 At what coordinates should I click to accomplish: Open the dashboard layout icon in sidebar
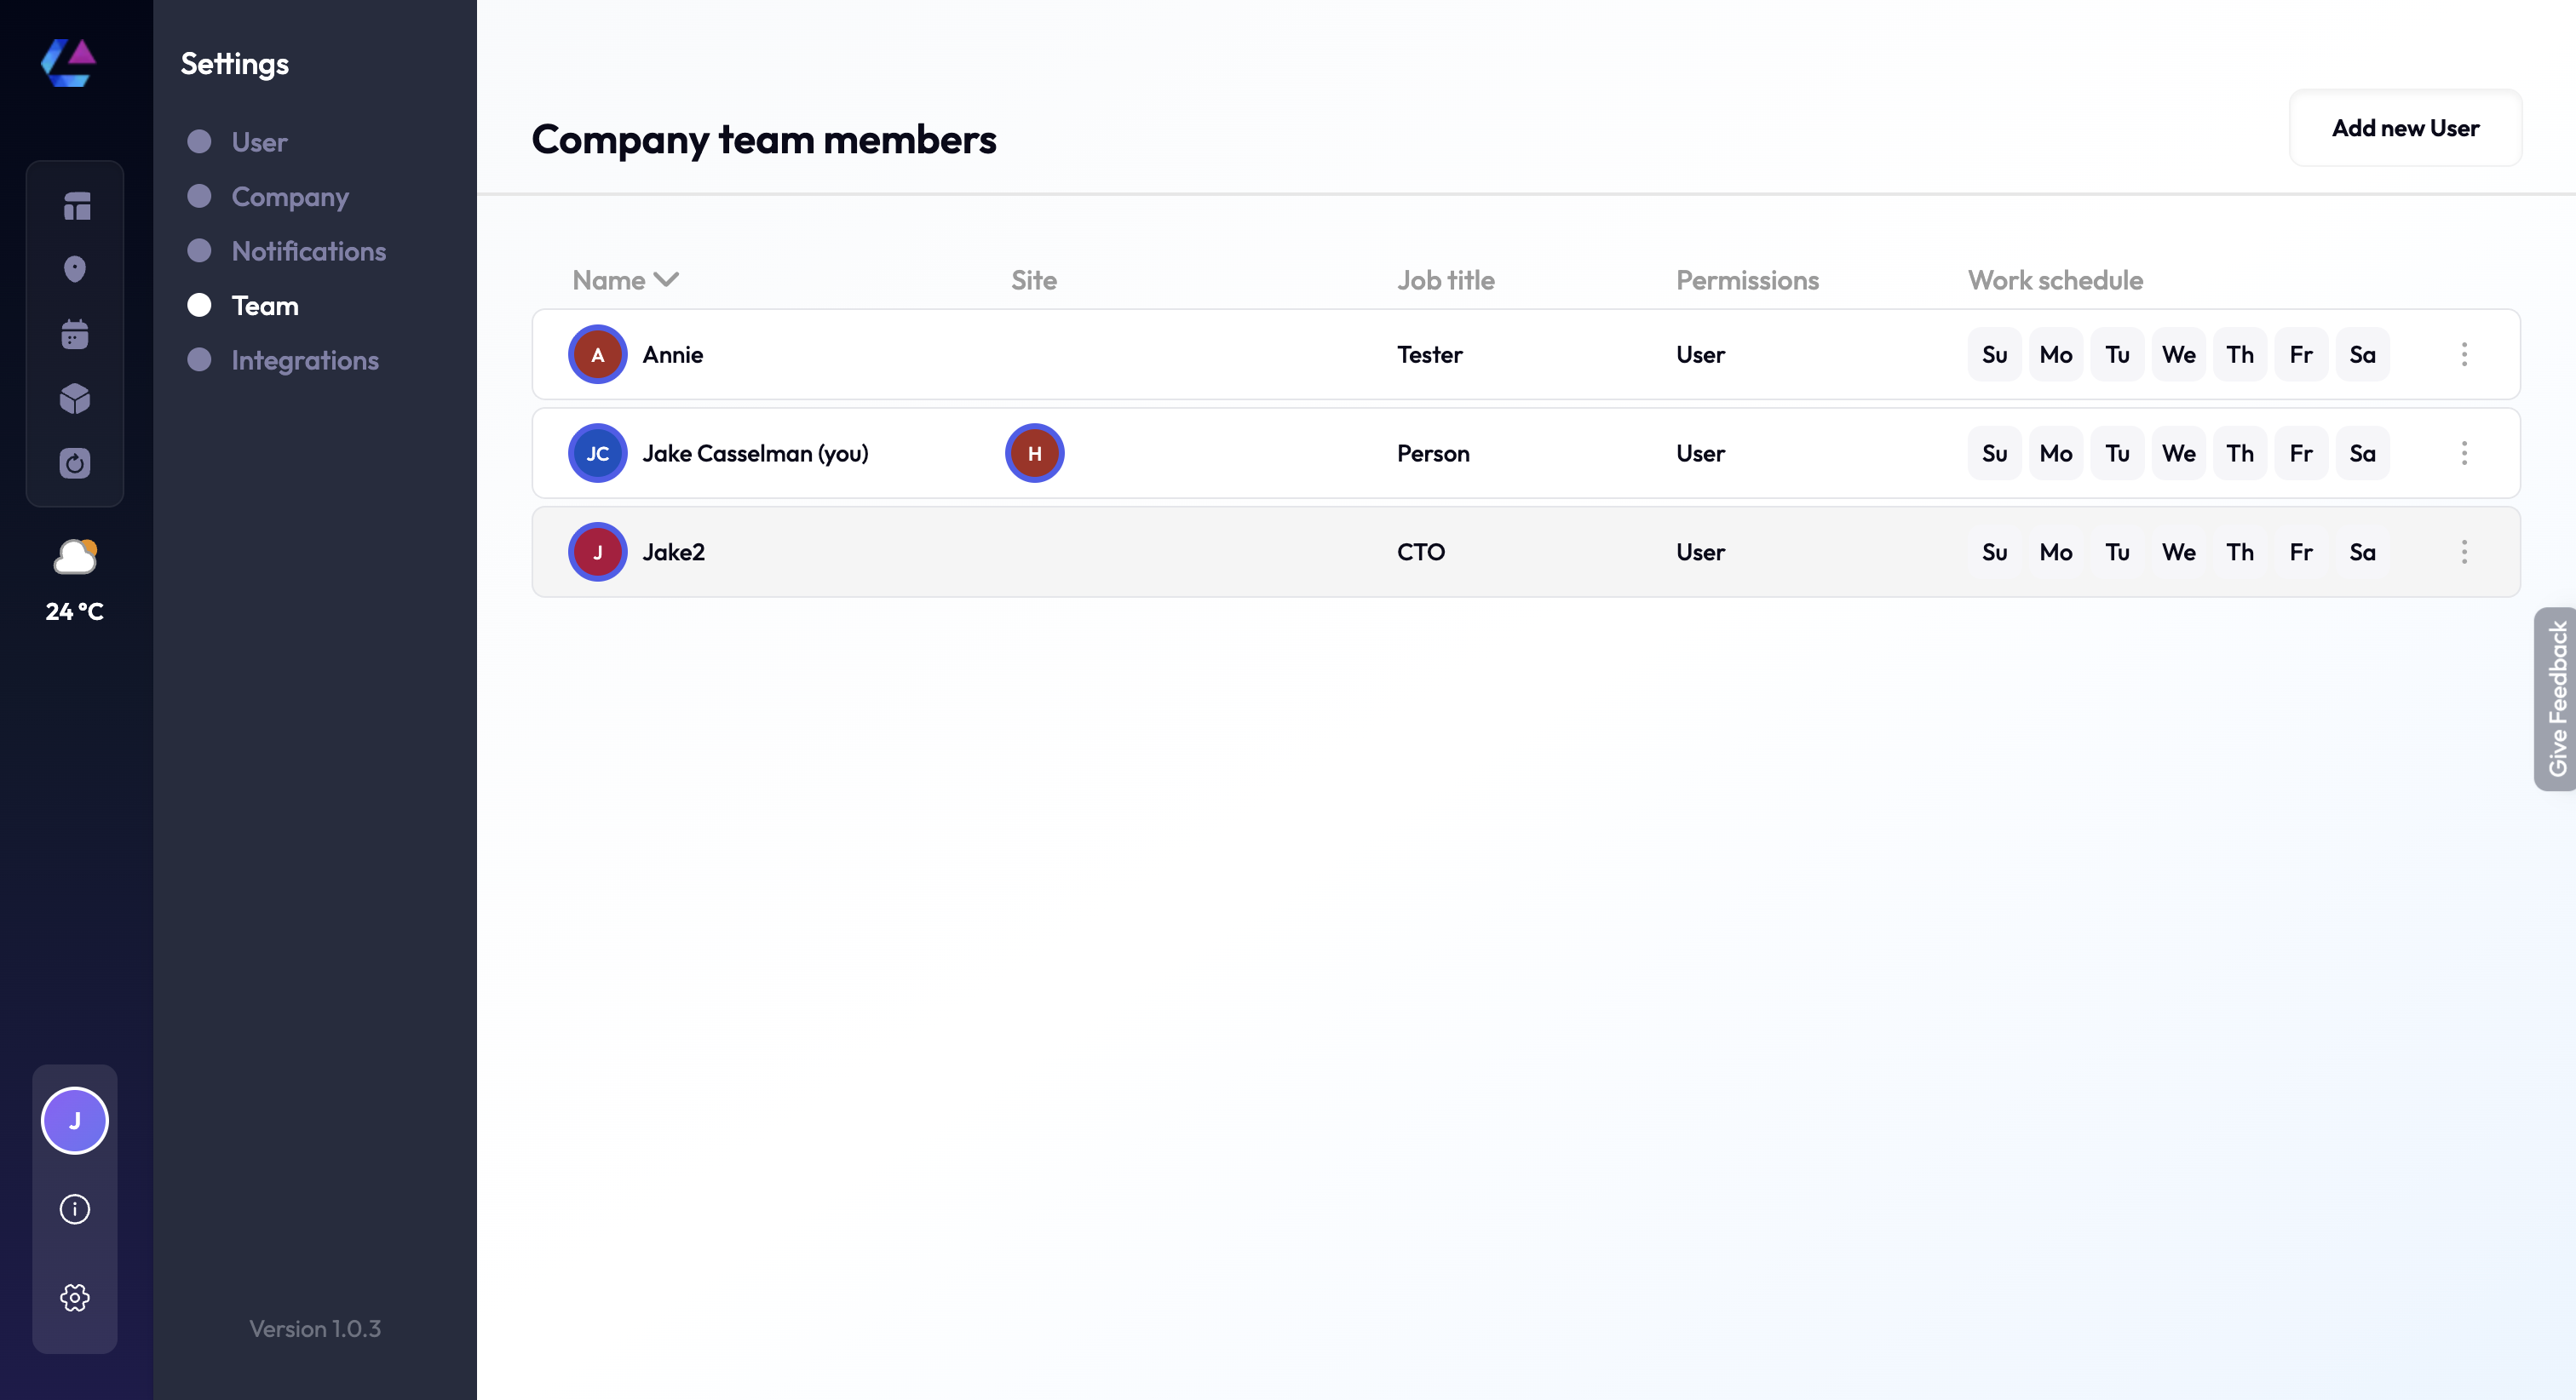coord(76,206)
